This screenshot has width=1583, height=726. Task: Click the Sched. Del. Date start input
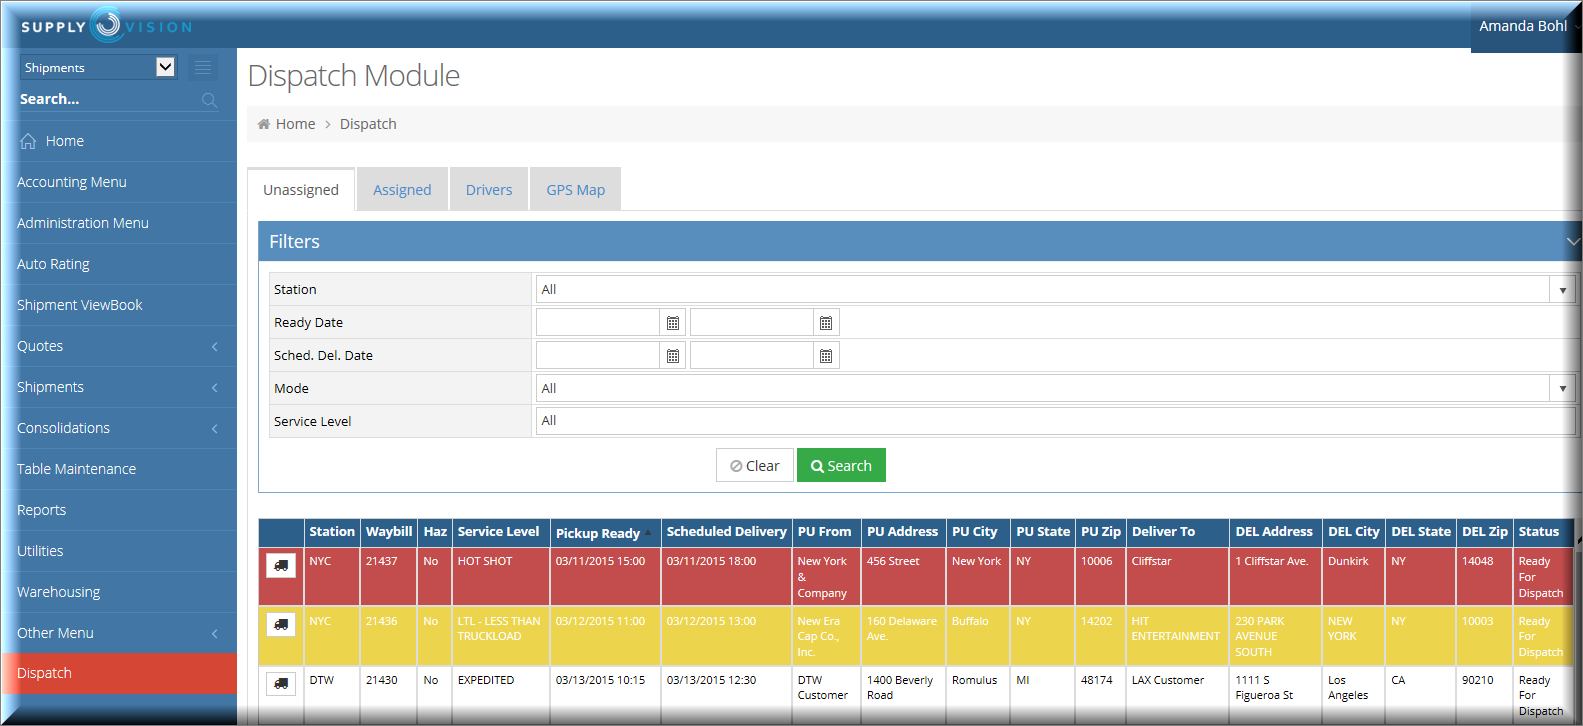(598, 356)
